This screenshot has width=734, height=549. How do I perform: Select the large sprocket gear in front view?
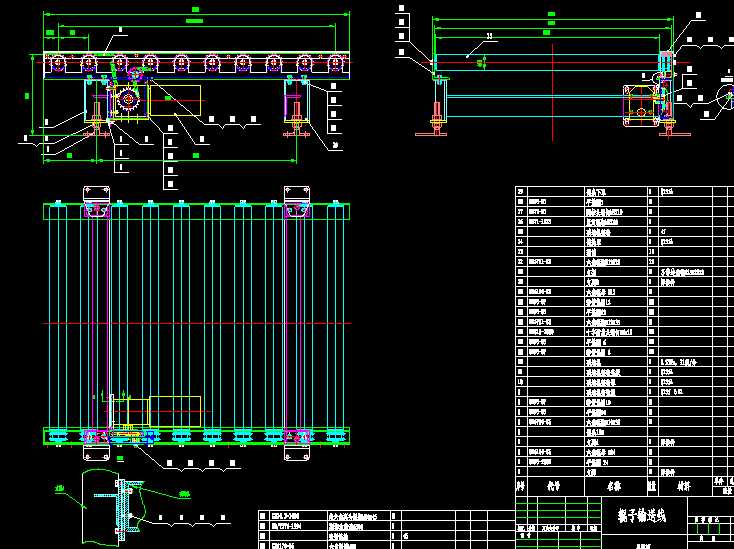(128, 99)
